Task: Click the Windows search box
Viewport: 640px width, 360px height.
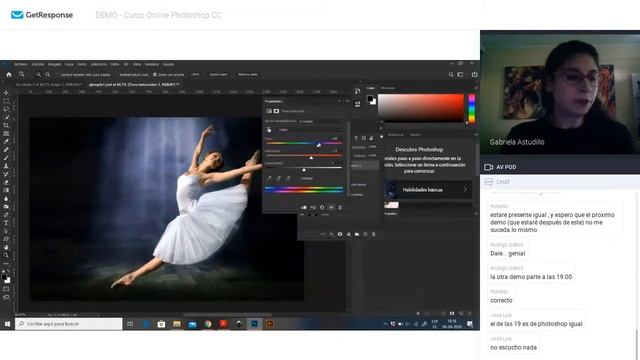Action: pyautogui.click(x=69, y=324)
